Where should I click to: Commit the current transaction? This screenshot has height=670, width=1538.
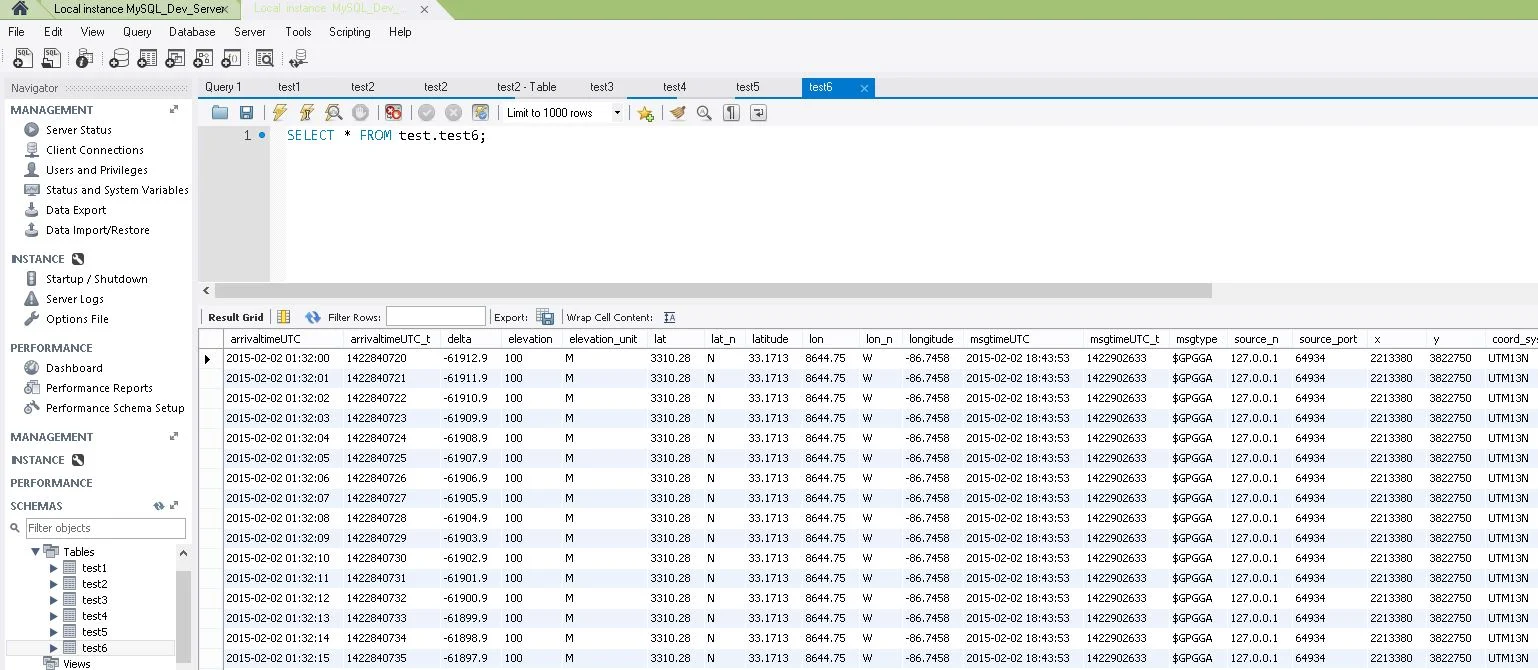[427, 113]
